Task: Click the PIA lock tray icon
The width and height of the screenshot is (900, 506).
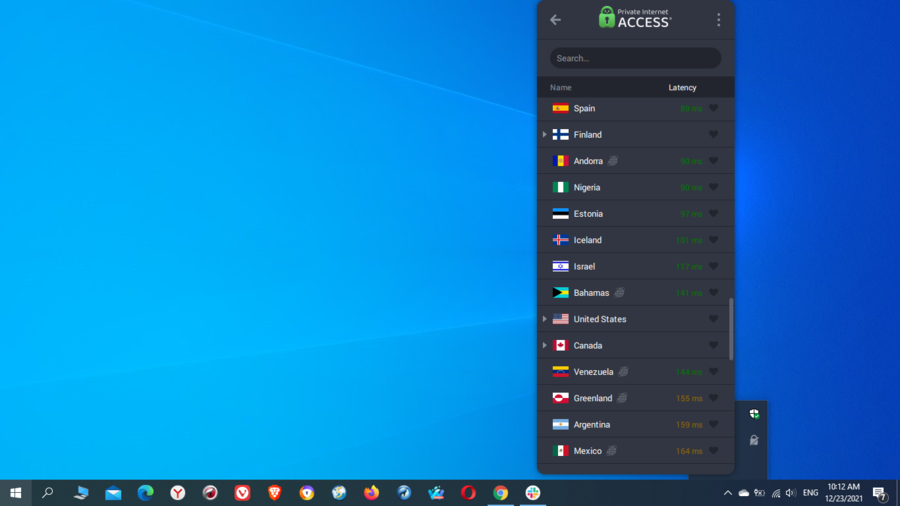Action: tap(754, 440)
